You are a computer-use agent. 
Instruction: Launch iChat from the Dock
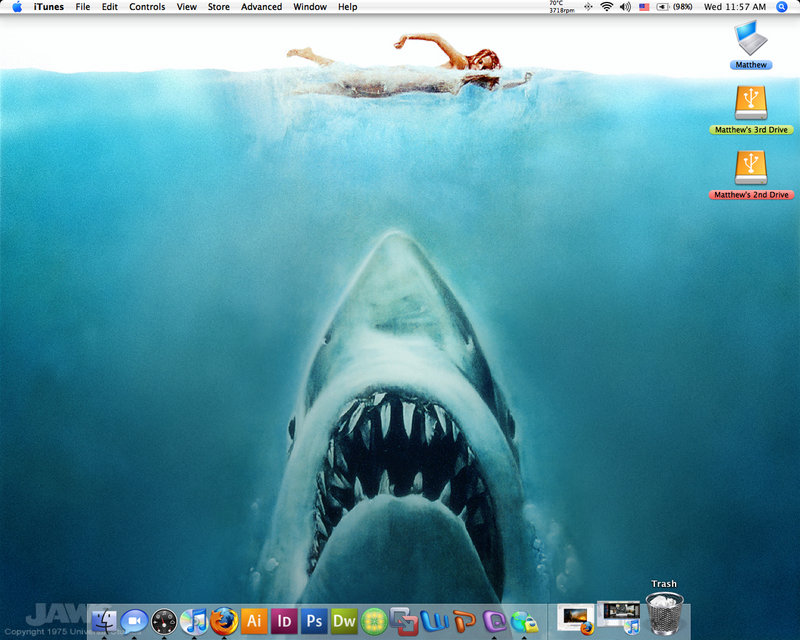[134, 621]
